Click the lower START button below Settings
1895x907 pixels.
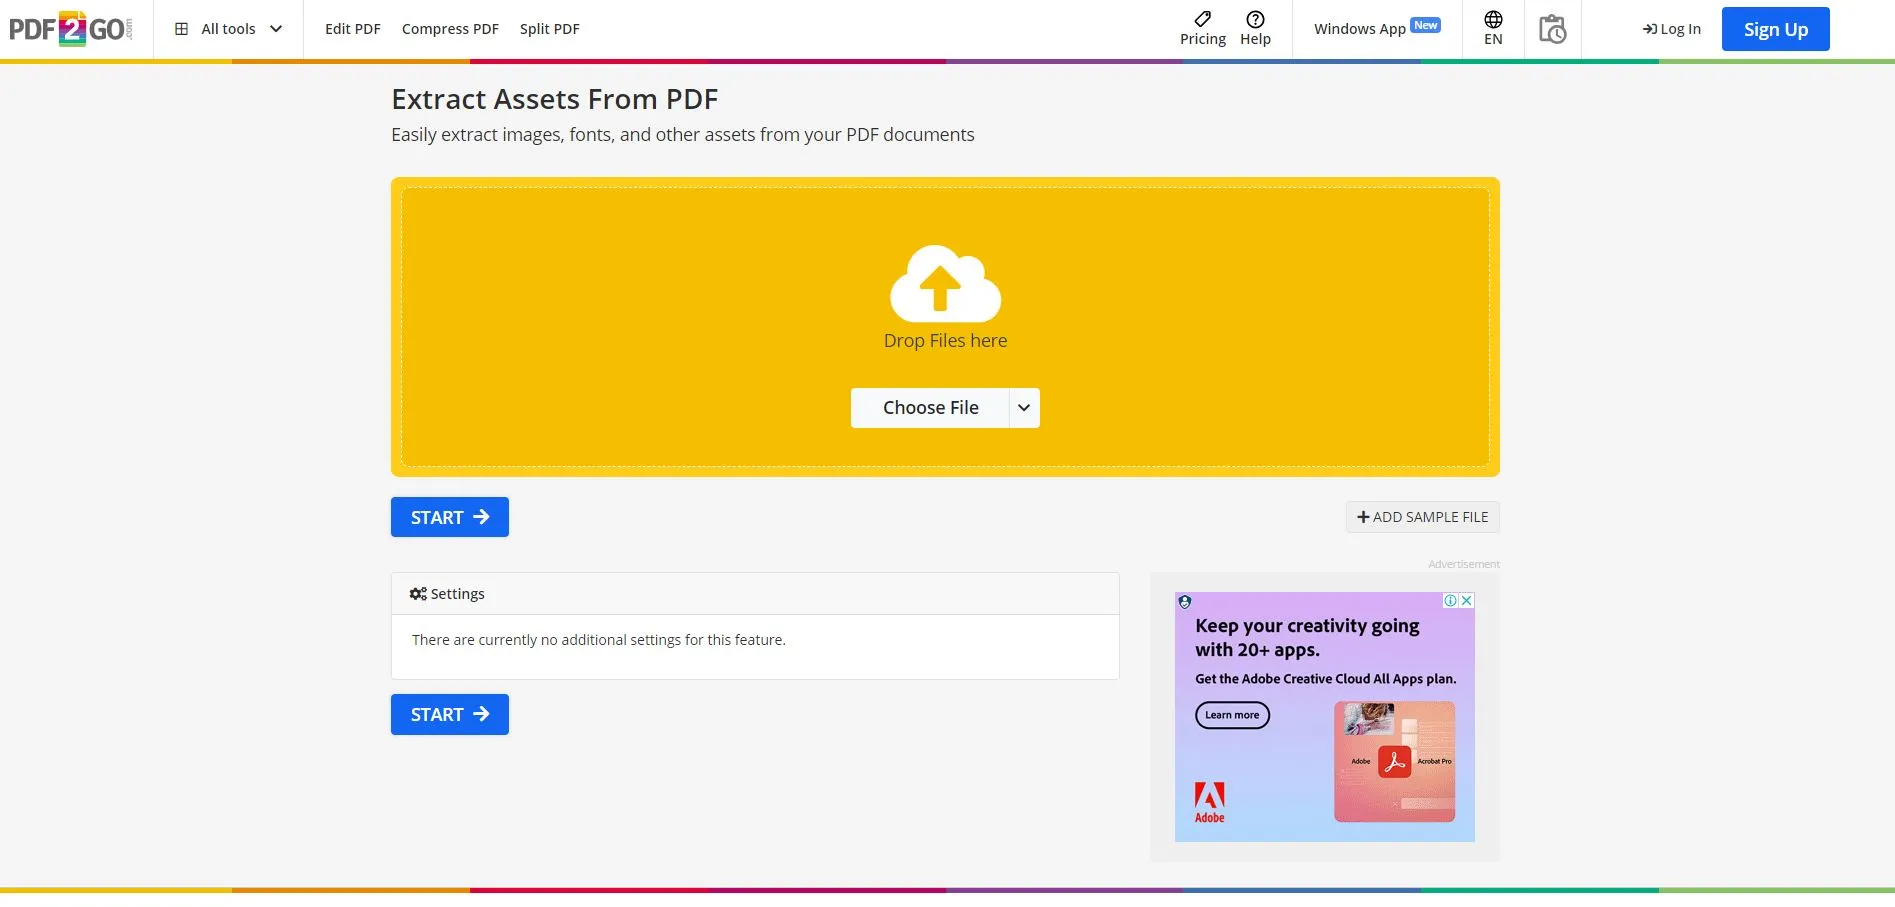449,714
